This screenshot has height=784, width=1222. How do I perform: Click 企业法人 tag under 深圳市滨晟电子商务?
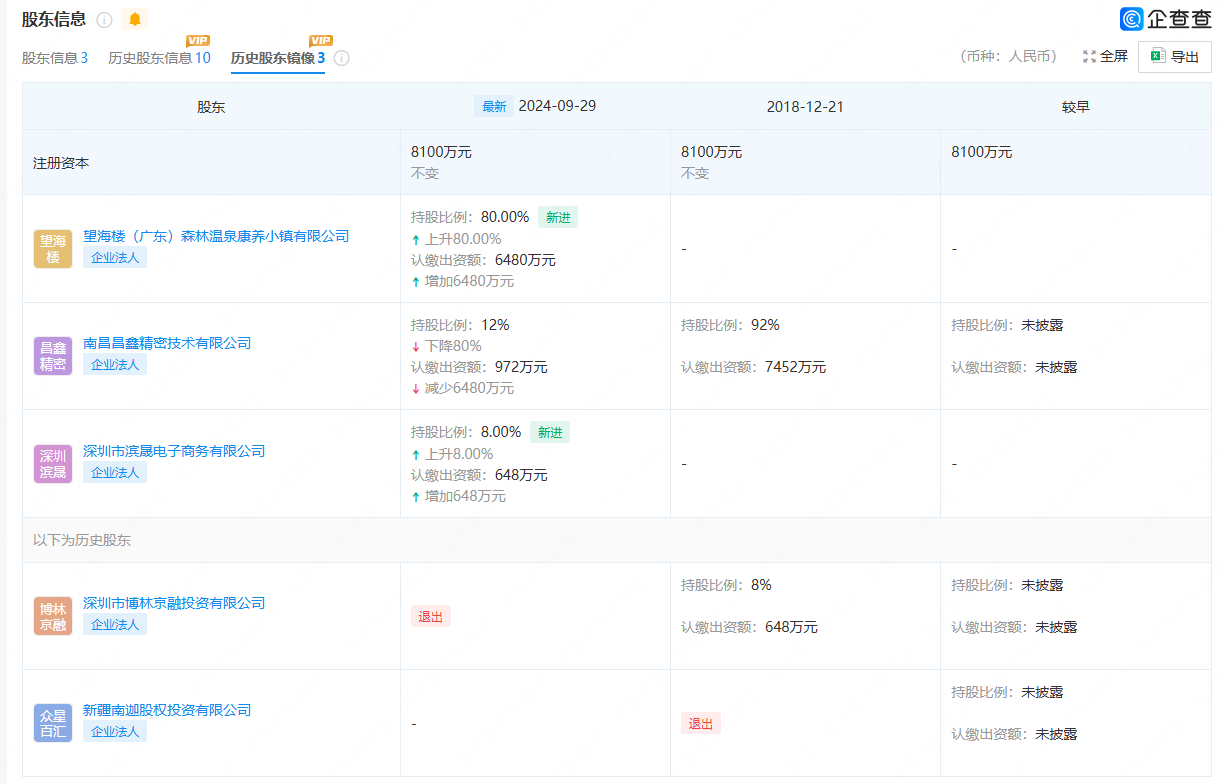pos(115,472)
